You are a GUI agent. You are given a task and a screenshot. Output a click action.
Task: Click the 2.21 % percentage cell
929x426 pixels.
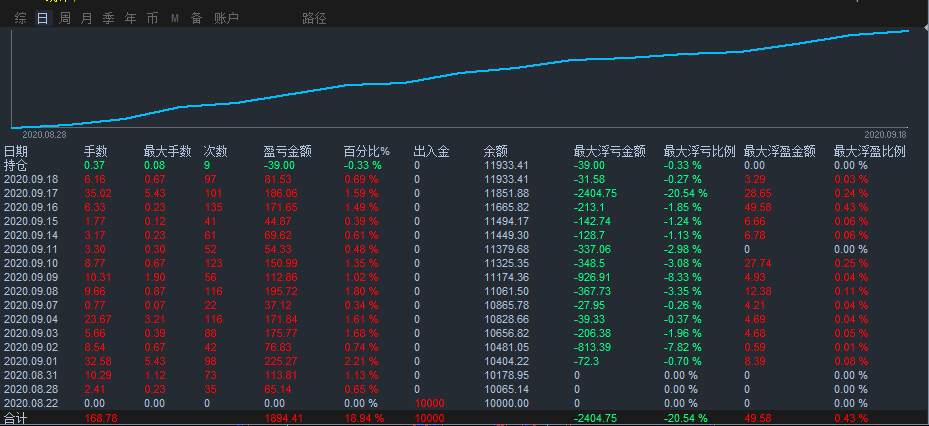361,361
